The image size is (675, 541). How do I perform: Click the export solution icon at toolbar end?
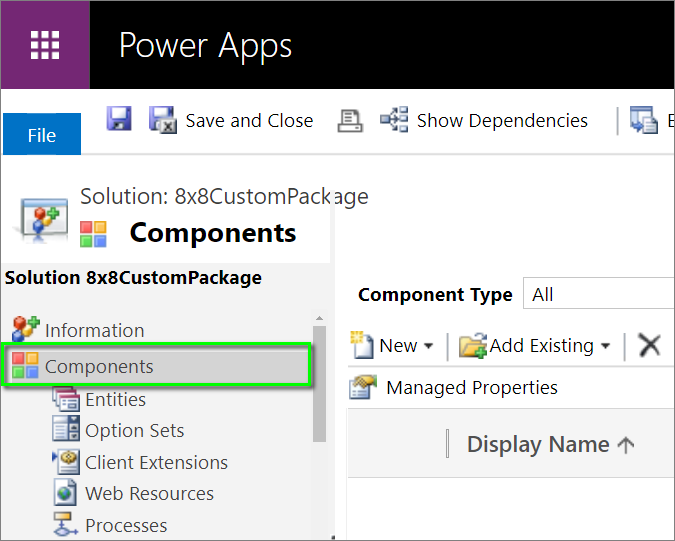coord(644,120)
